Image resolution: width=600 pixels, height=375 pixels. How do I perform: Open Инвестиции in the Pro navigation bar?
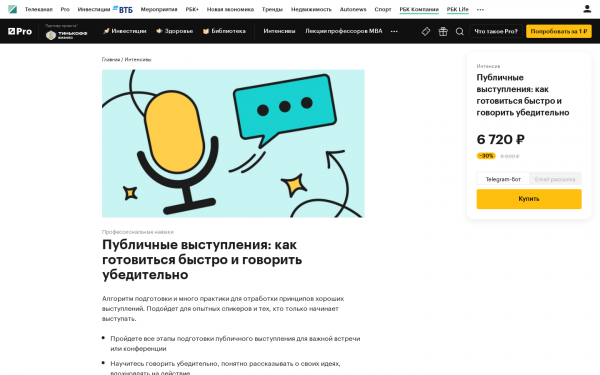125,31
